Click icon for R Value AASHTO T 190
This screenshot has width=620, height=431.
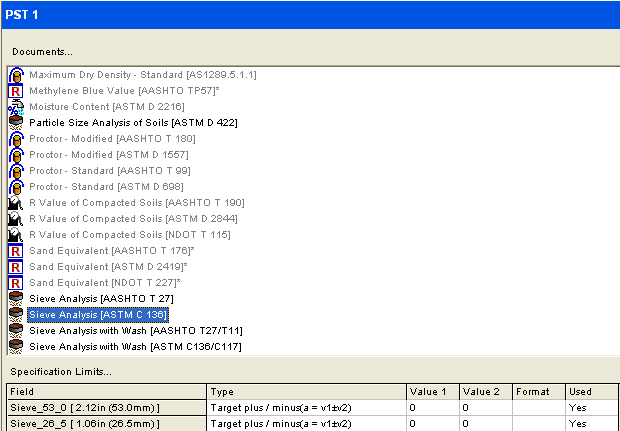tap(15, 203)
